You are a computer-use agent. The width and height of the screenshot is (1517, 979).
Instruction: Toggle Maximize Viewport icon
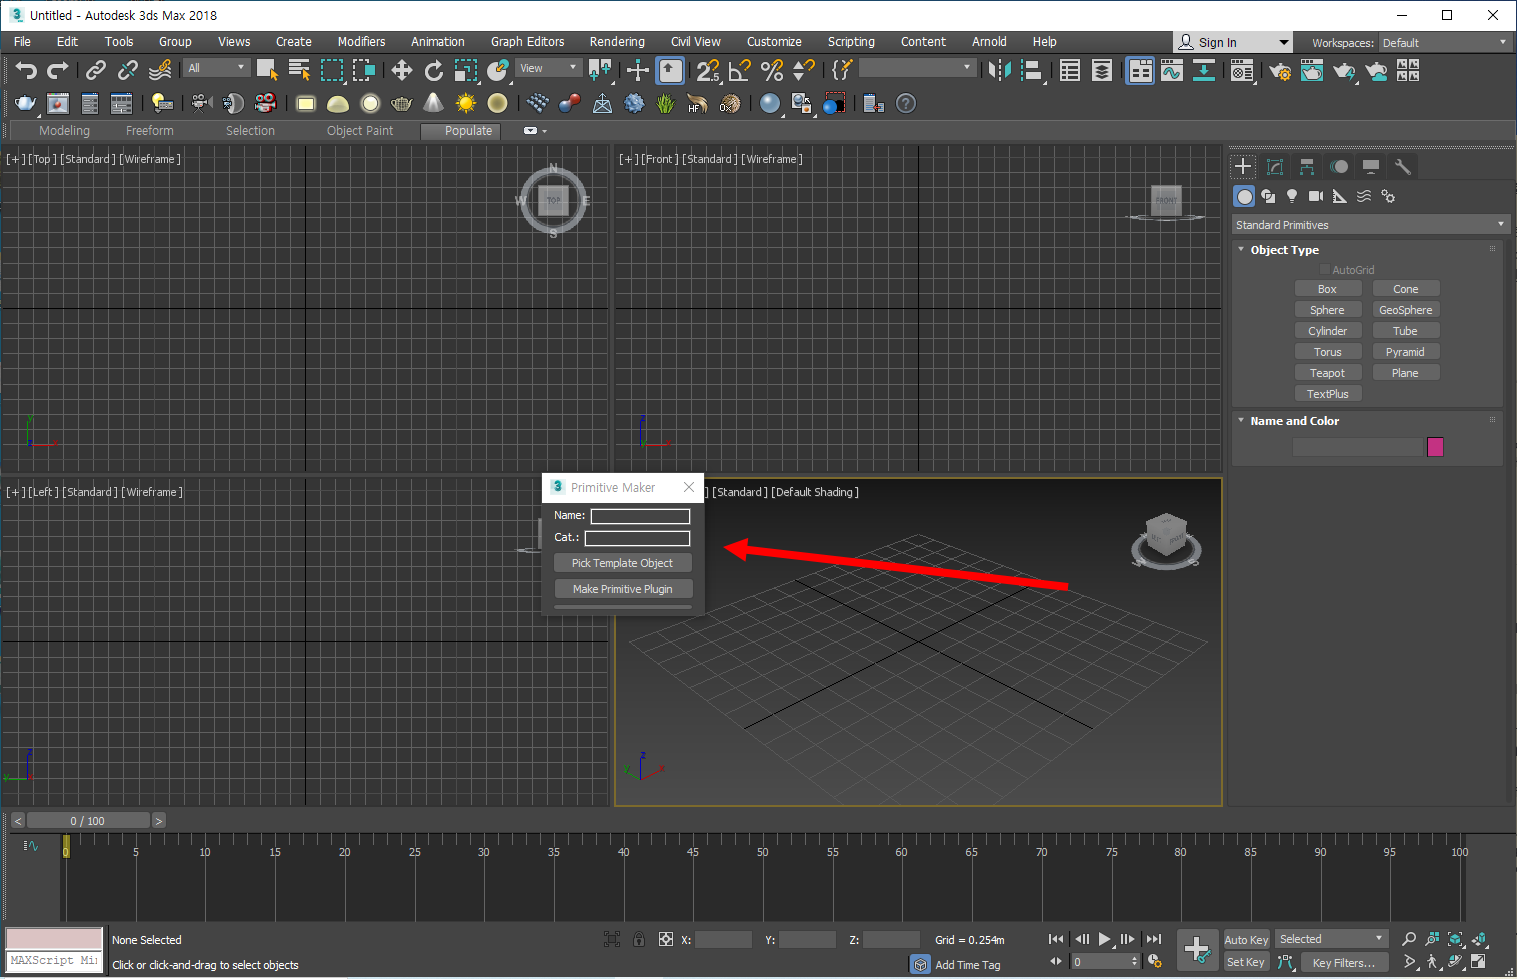click(1478, 961)
